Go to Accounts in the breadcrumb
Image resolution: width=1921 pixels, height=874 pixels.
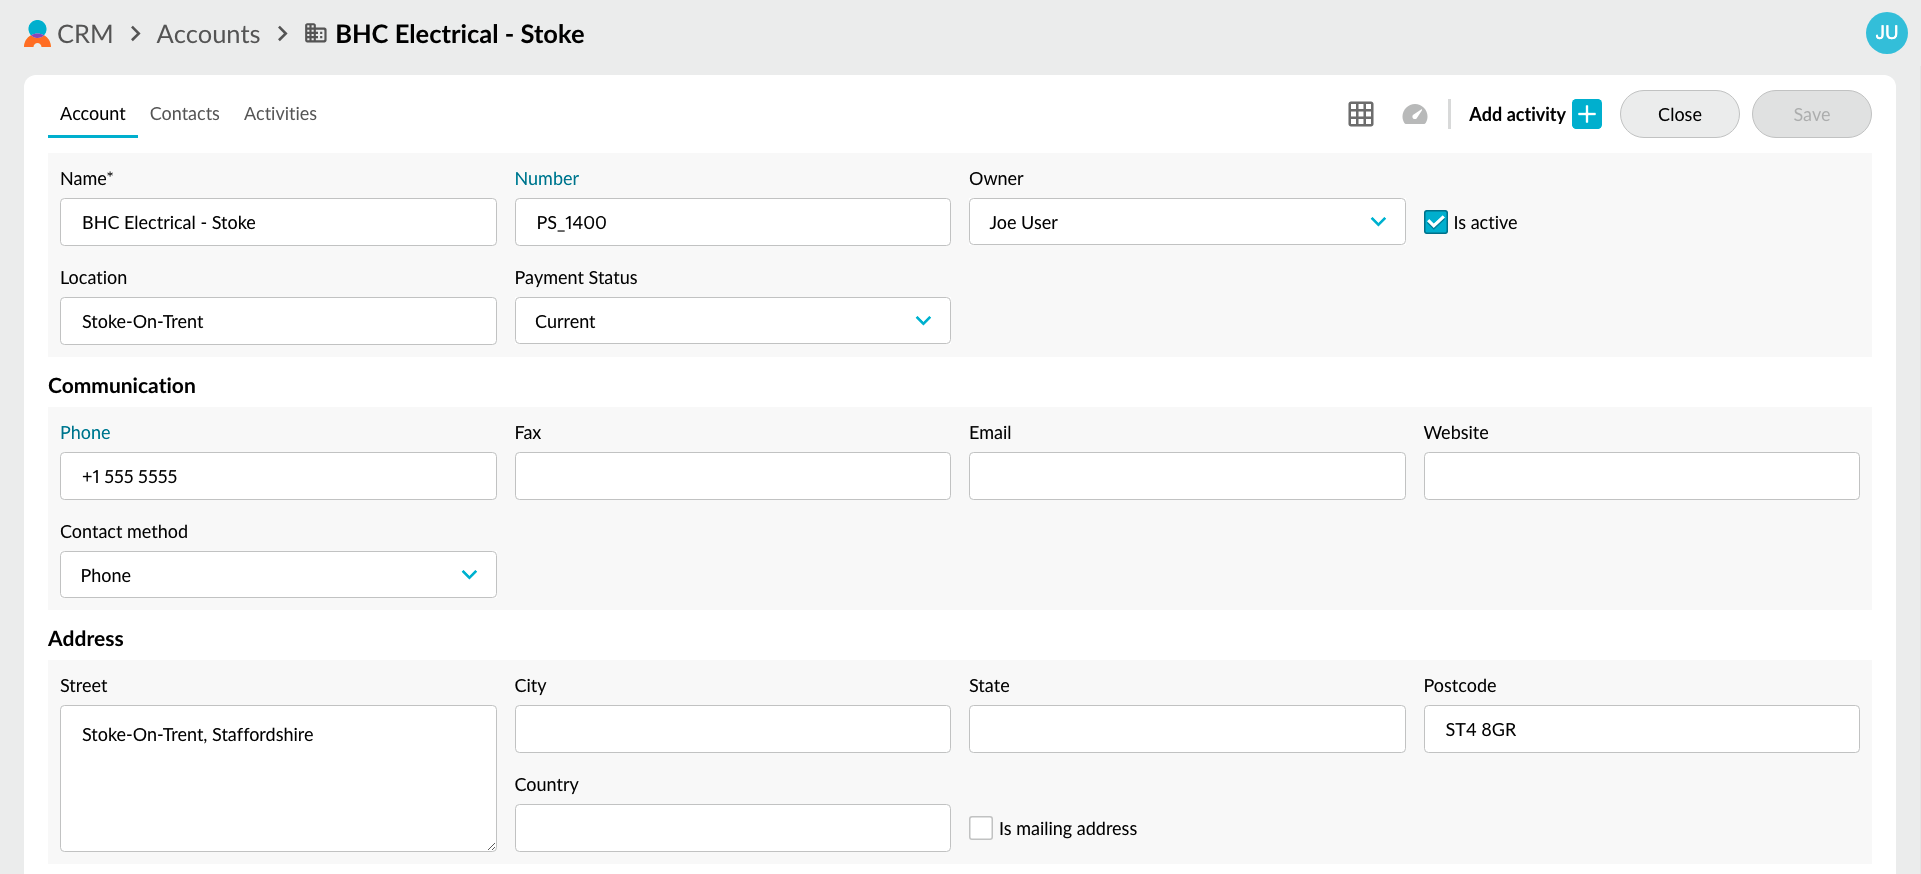(x=208, y=34)
